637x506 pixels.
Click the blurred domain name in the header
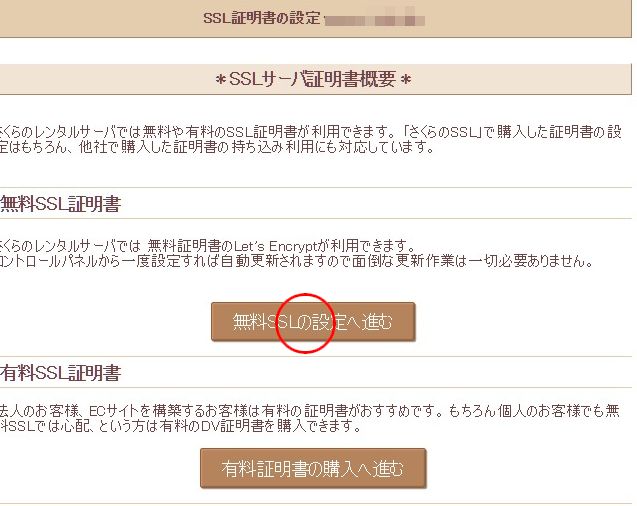point(375,19)
